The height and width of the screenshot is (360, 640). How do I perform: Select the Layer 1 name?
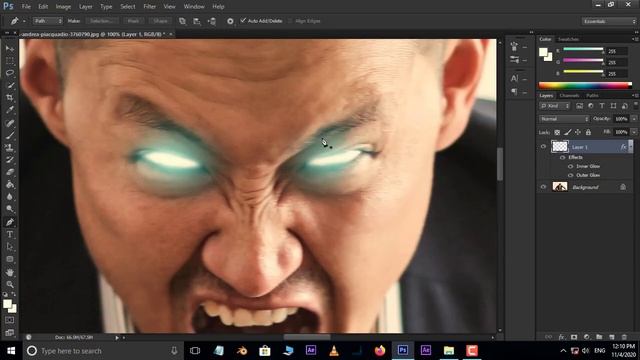point(580,147)
